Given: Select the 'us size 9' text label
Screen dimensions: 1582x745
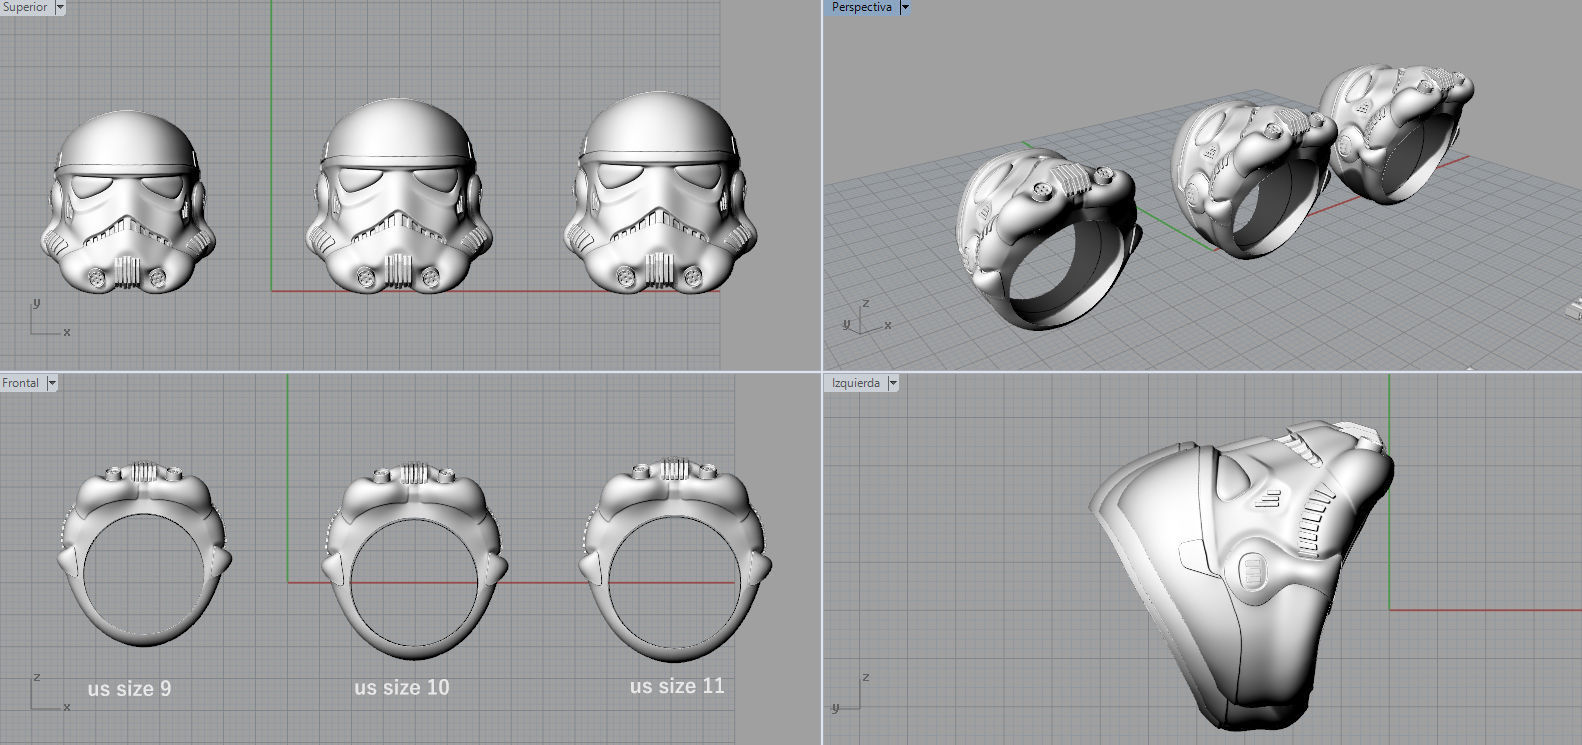Looking at the screenshot, I should click(x=129, y=688).
